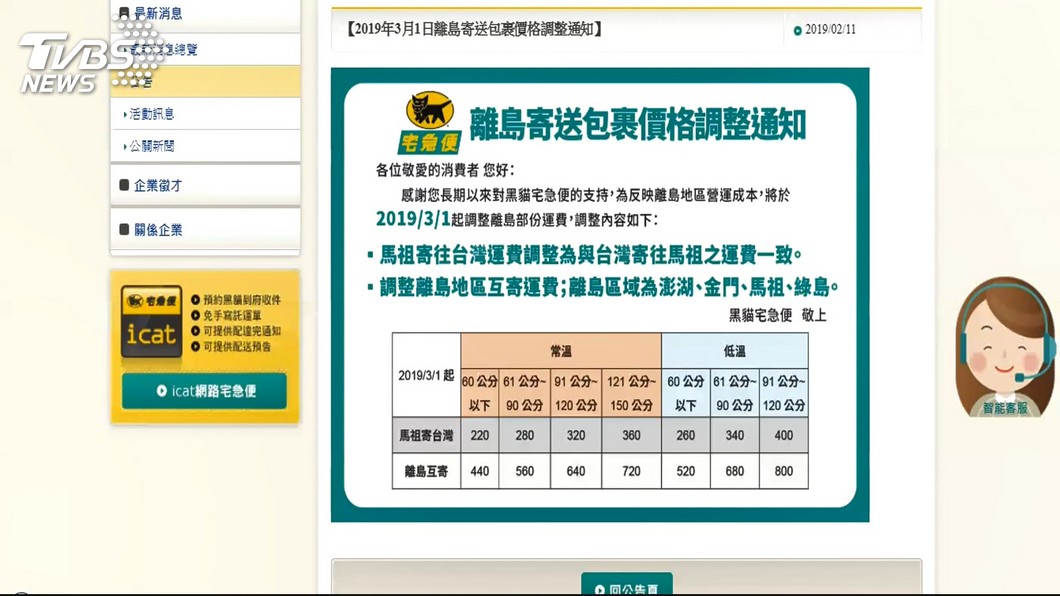The height and width of the screenshot is (596, 1060).
Task: Open the 活動訊息 submenu item
Action: pyautogui.click(x=206, y=114)
